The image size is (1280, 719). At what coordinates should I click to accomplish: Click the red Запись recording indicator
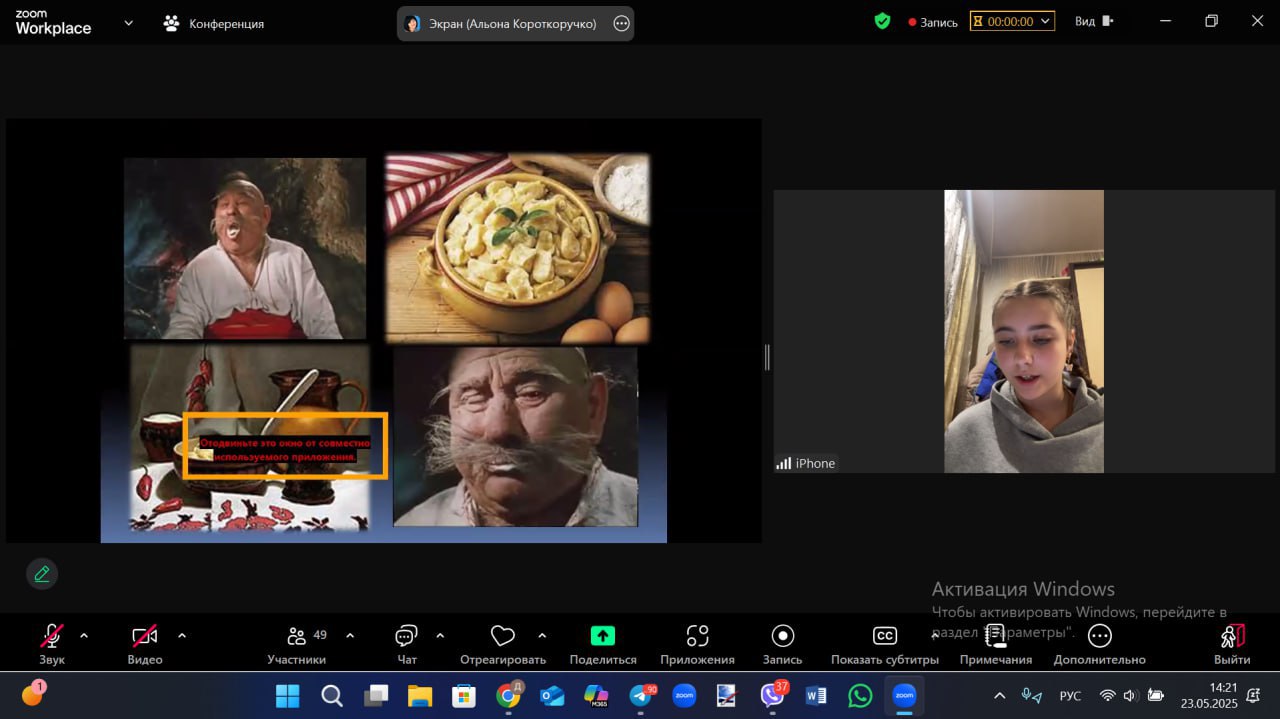point(933,22)
